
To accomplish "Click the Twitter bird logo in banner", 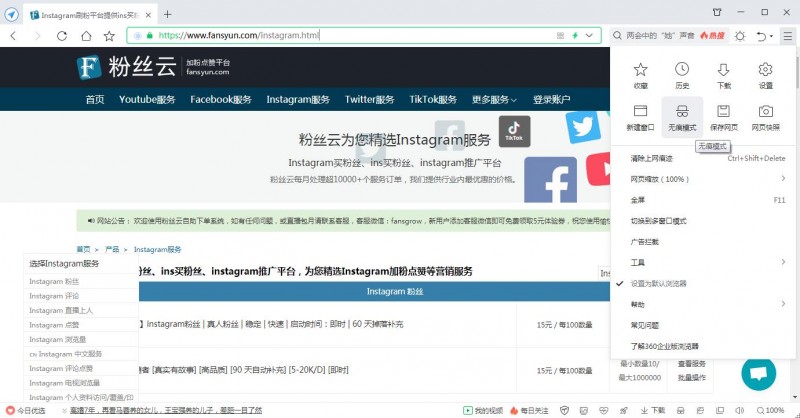I will tap(583, 126).
